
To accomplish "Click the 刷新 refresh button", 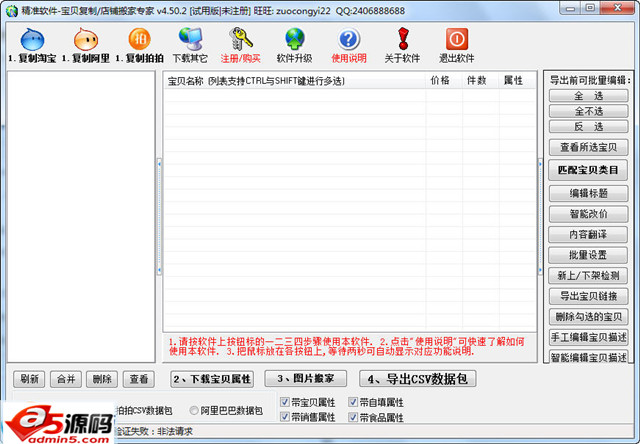I will pyautogui.click(x=29, y=379).
